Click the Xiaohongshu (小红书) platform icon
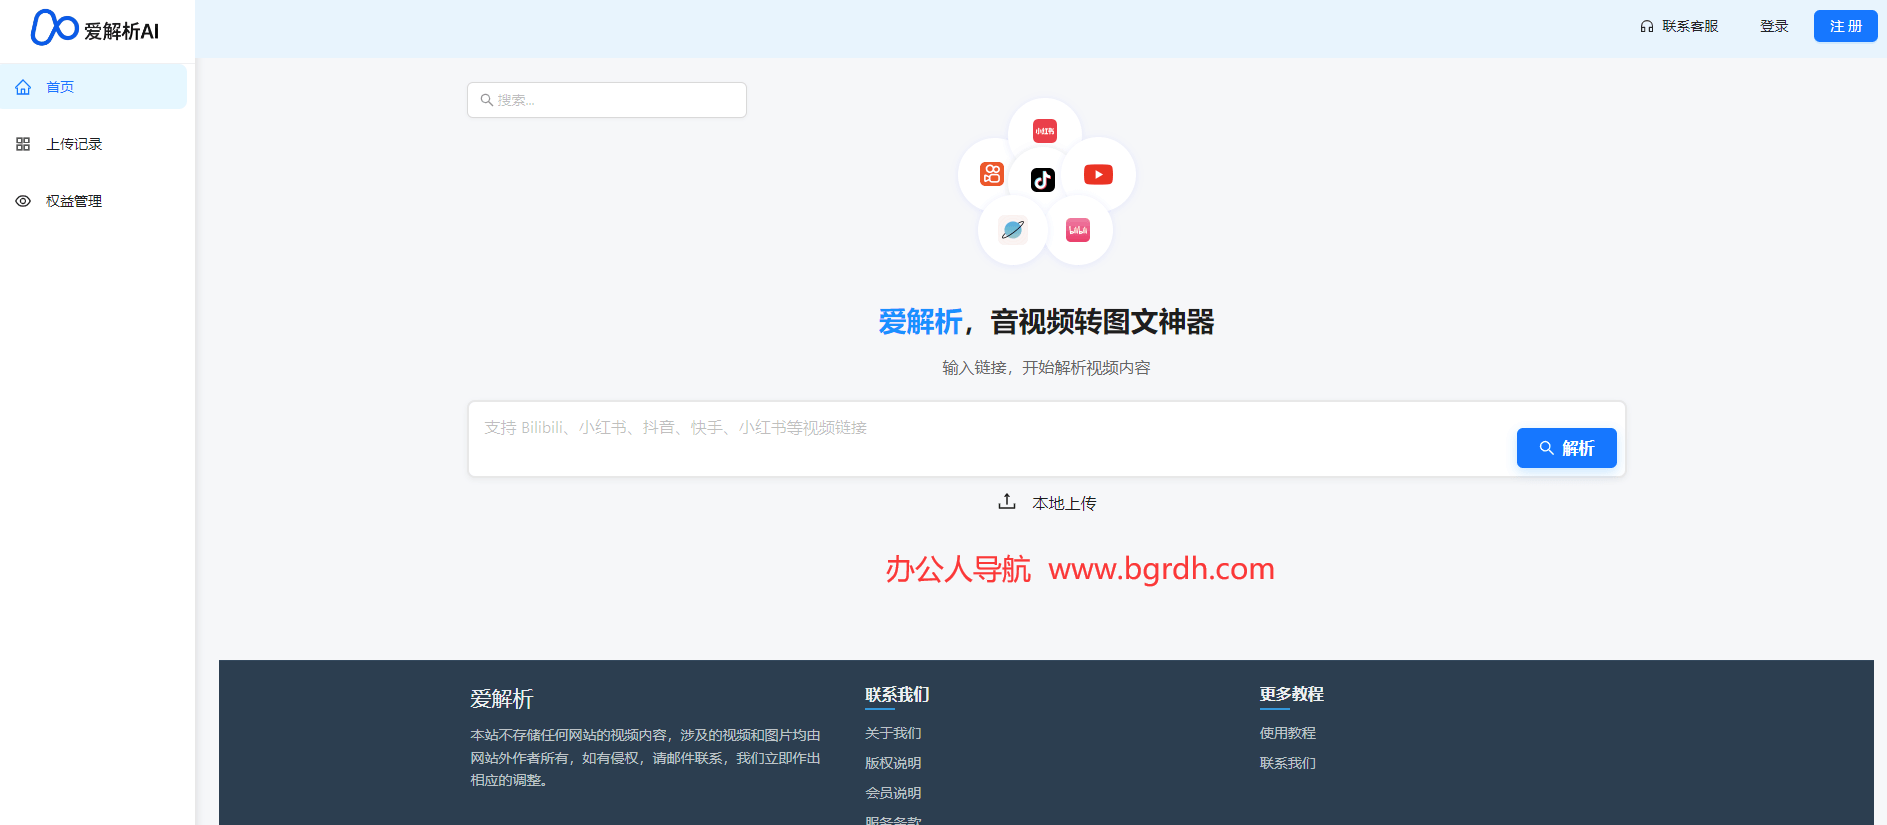This screenshot has height=825, width=1887. pyautogui.click(x=1045, y=131)
